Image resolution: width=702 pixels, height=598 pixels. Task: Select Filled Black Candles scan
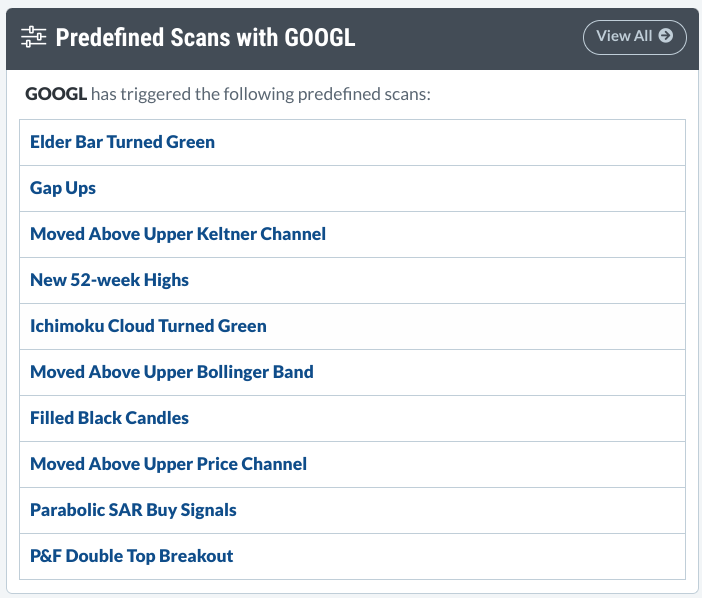point(109,418)
